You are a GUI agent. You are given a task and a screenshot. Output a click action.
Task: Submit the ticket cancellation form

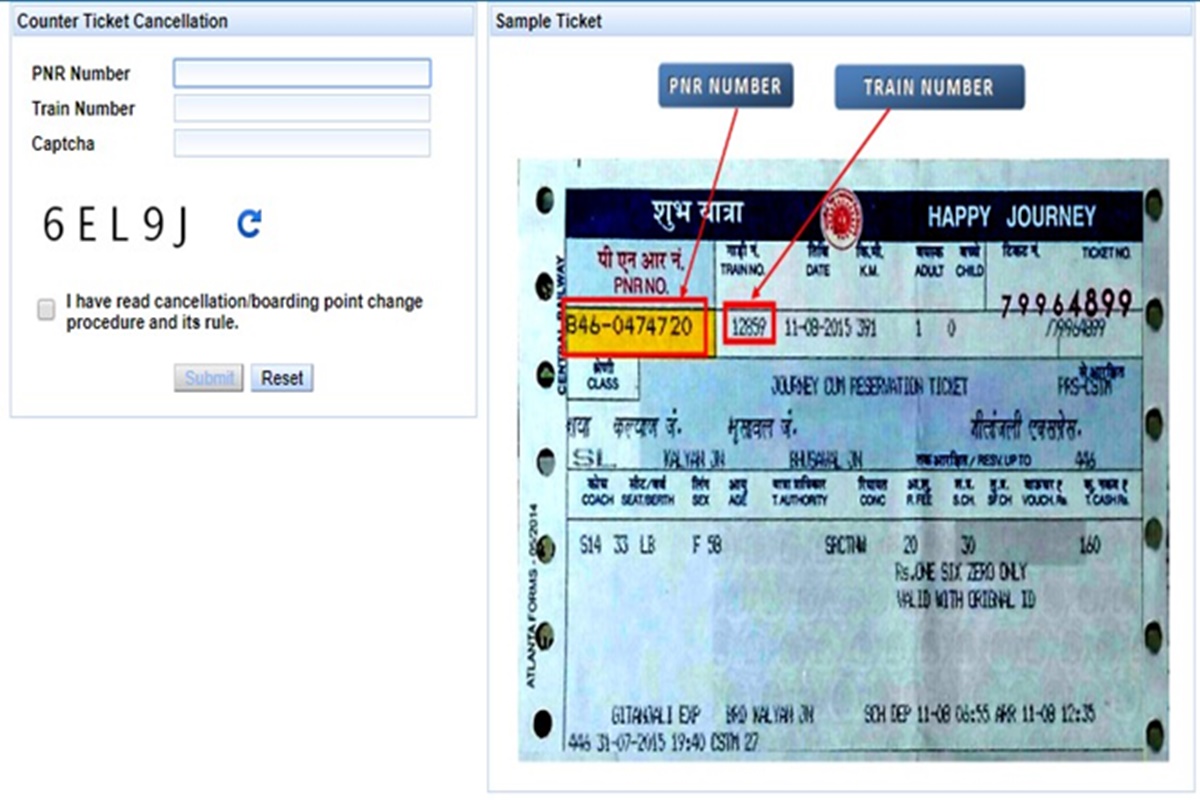(x=208, y=378)
